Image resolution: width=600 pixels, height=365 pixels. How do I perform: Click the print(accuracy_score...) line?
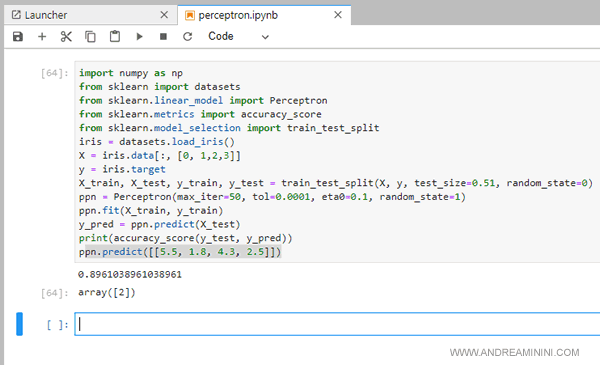(186, 238)
